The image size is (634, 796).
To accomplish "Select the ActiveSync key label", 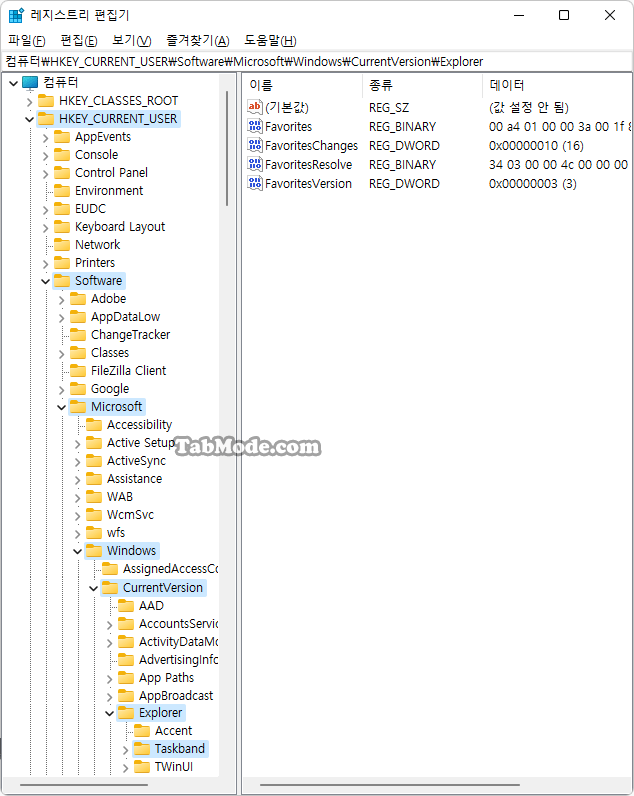I will [136, 460].
